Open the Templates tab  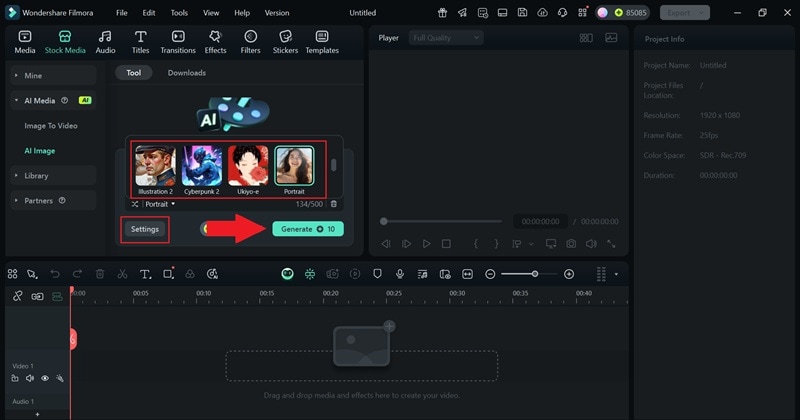pos(322,42)
